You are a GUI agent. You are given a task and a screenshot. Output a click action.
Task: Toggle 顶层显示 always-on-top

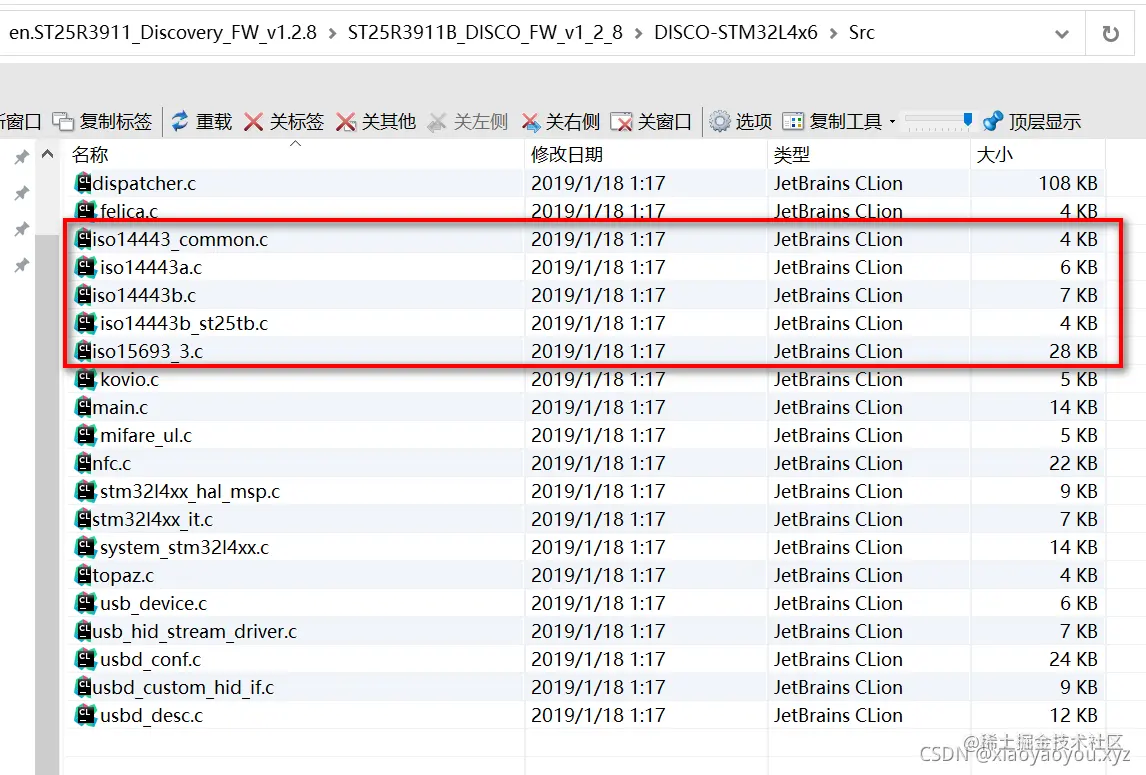[1032, 121]
